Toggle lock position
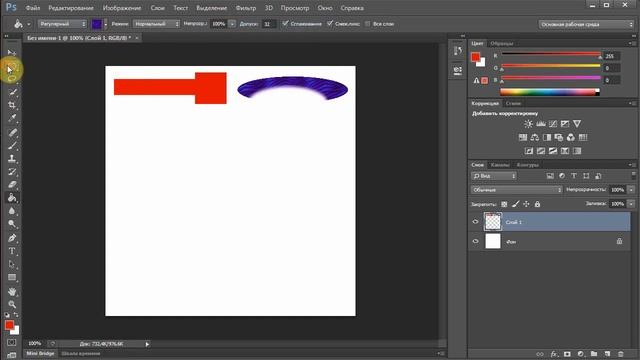640x360 pixels. [x=527, y=204]
